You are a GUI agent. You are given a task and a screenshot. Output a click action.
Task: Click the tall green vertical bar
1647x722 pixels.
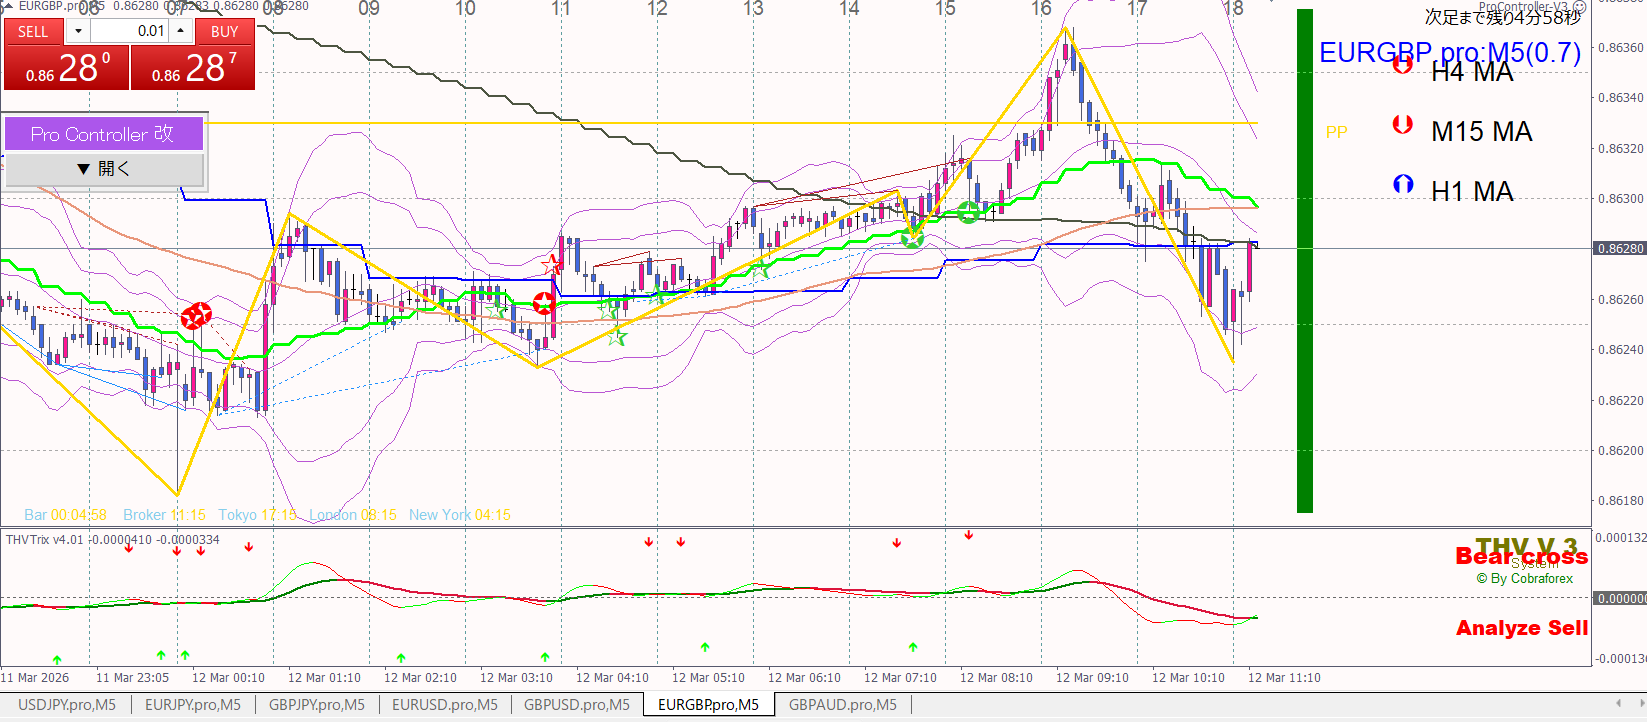[x=1304, y=260]
